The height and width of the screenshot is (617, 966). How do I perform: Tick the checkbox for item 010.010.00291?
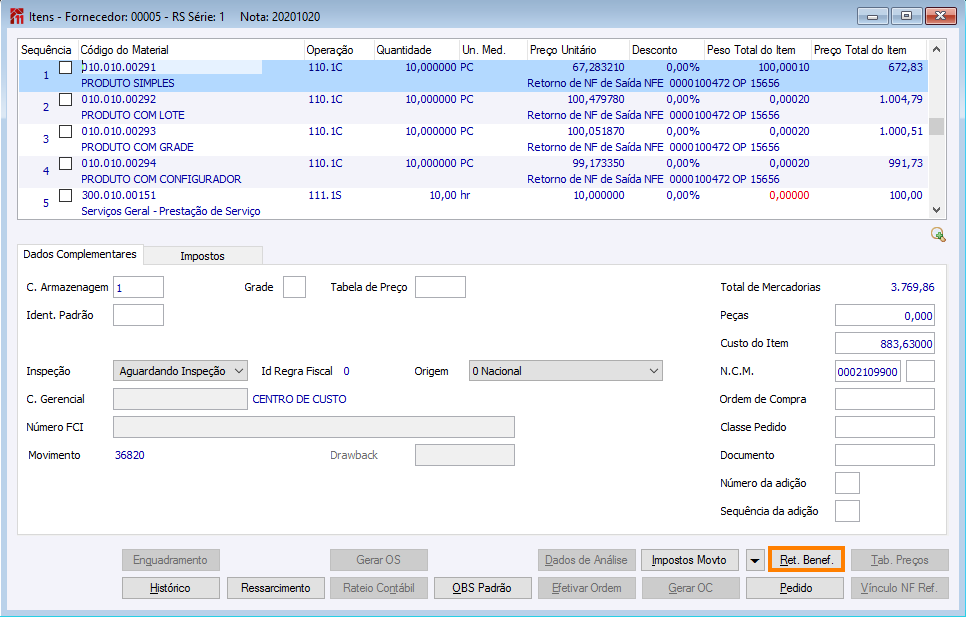65,67
